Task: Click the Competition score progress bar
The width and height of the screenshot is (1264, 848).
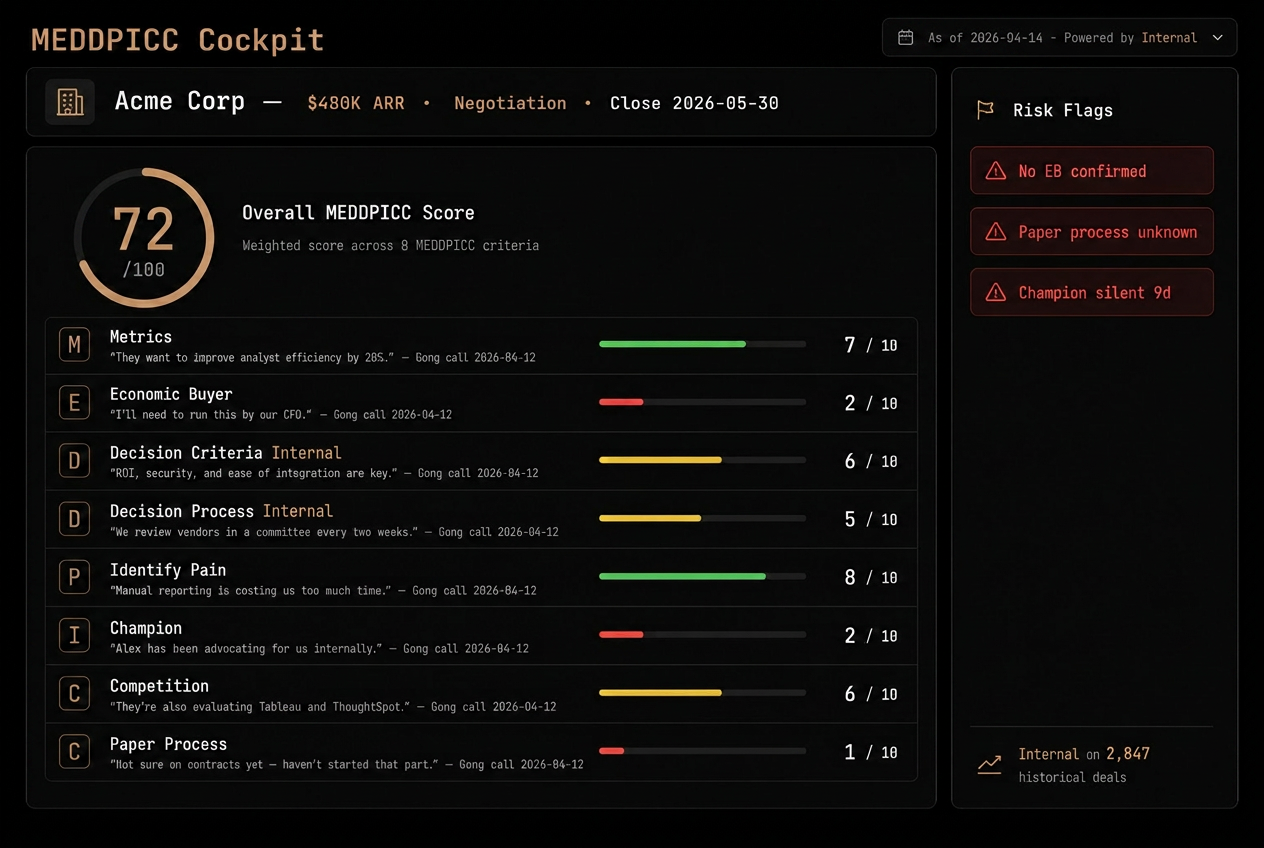Action: (x=702, y=692)
